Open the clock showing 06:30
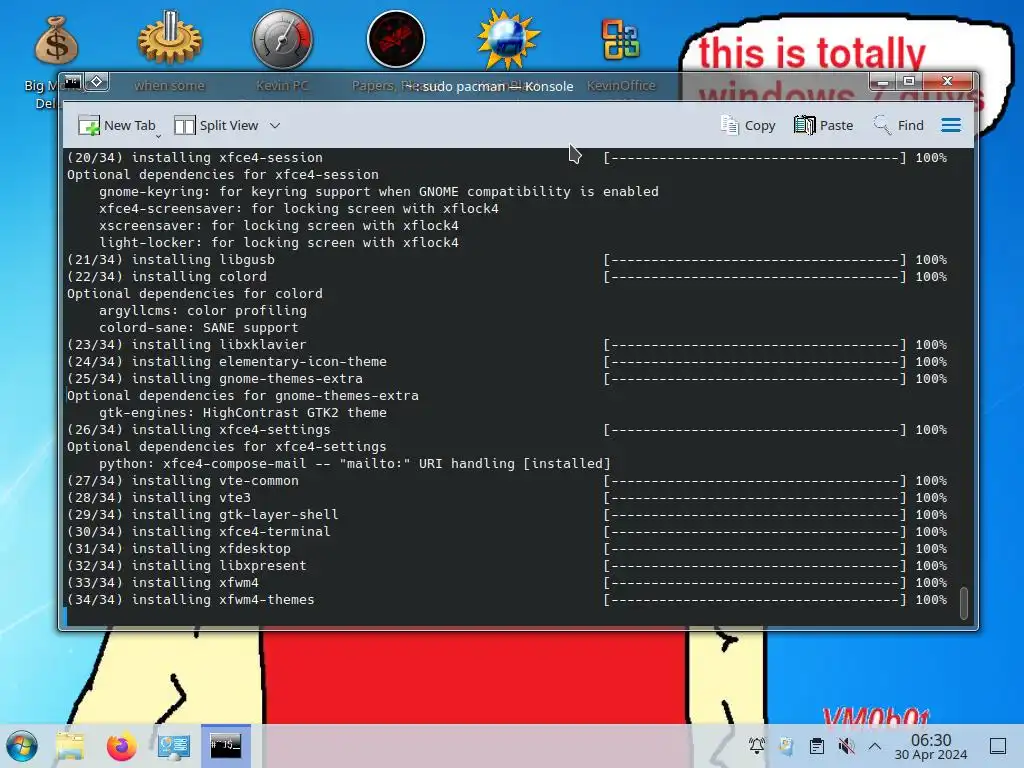 click(931, 746)
